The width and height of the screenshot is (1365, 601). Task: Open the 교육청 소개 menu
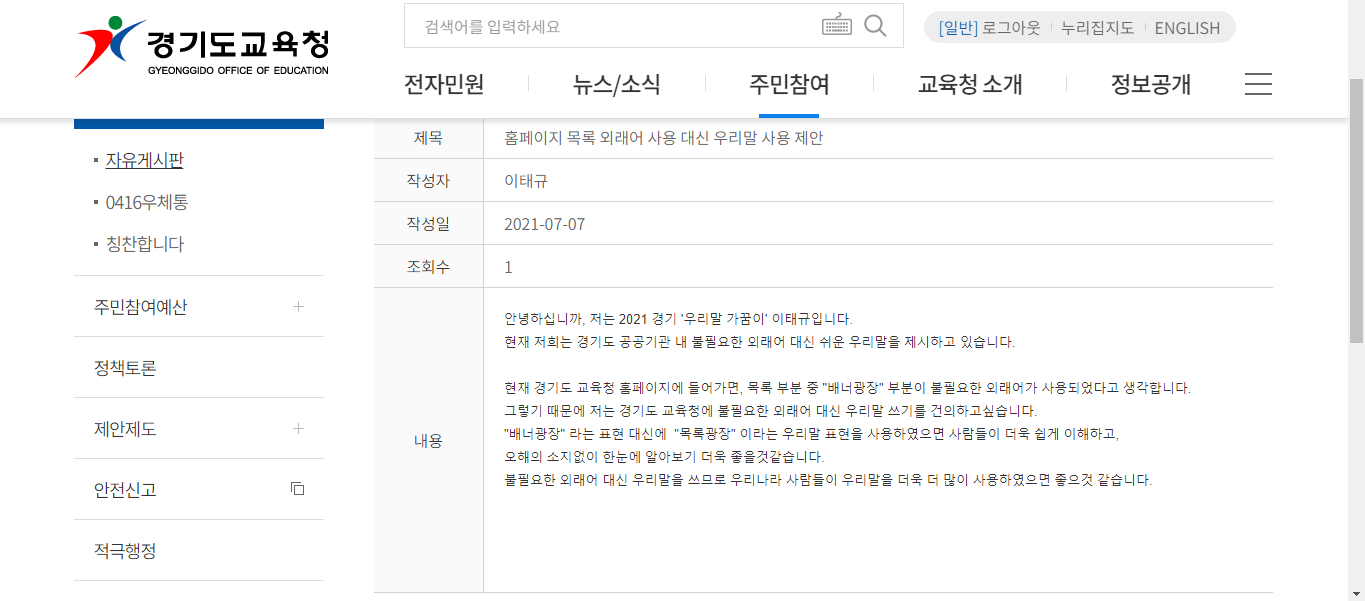(x=970, y=85)
